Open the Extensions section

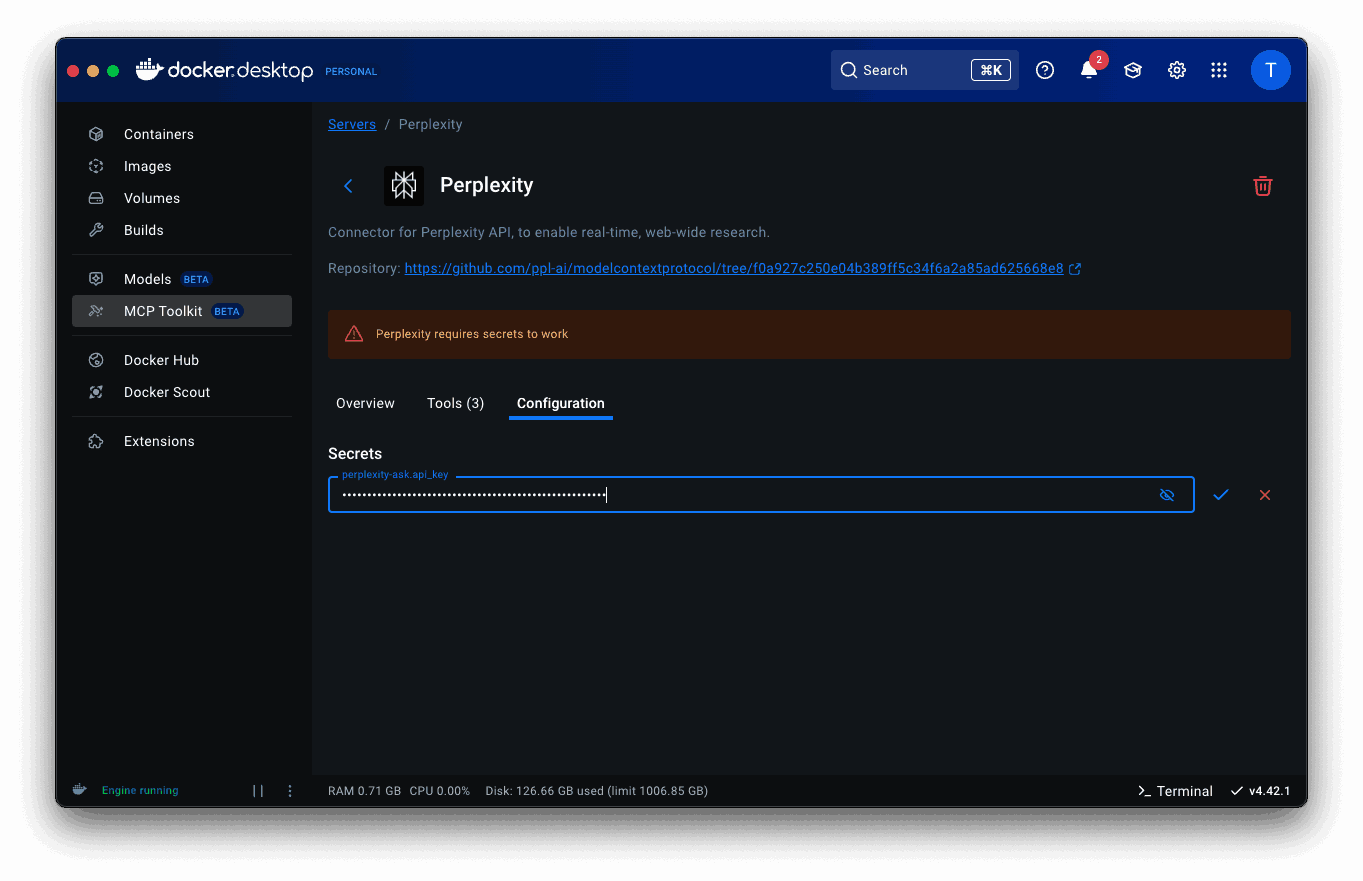159,440
